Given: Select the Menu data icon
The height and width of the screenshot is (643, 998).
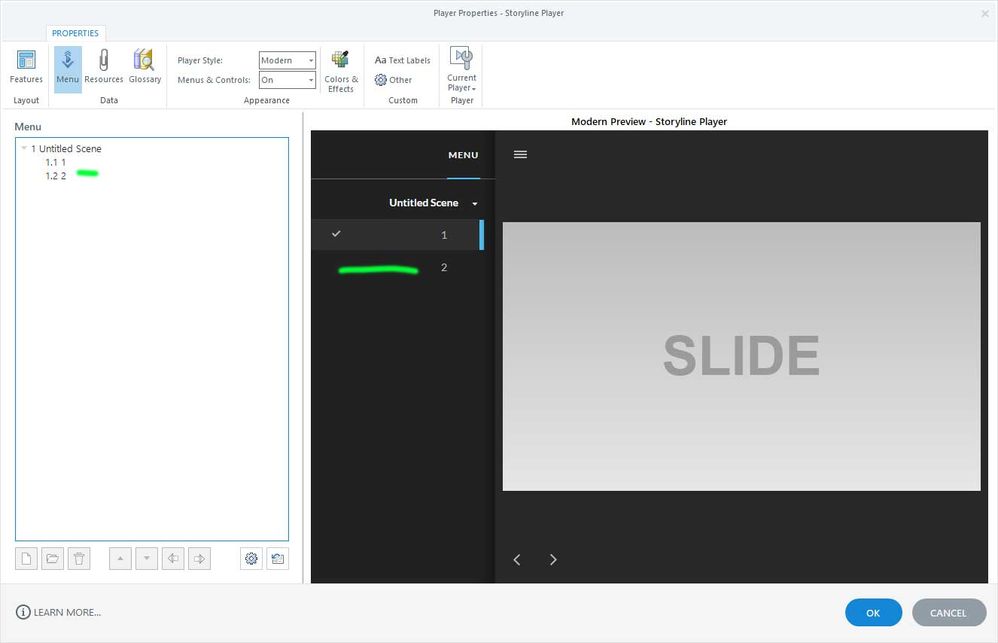Looking at the screenshot, I should 68,66.
